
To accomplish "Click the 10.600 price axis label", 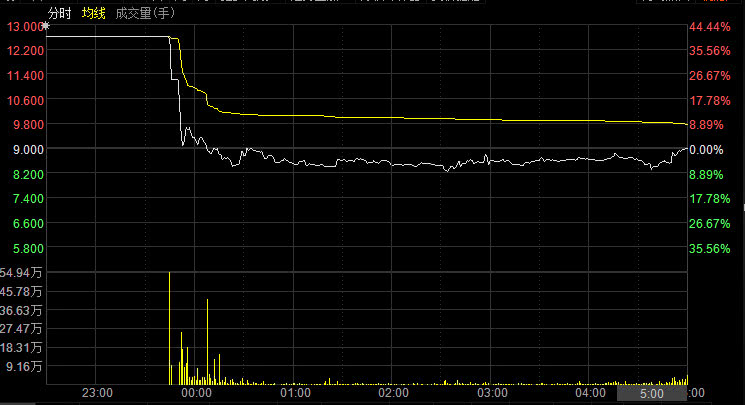I will pos(24,100).
